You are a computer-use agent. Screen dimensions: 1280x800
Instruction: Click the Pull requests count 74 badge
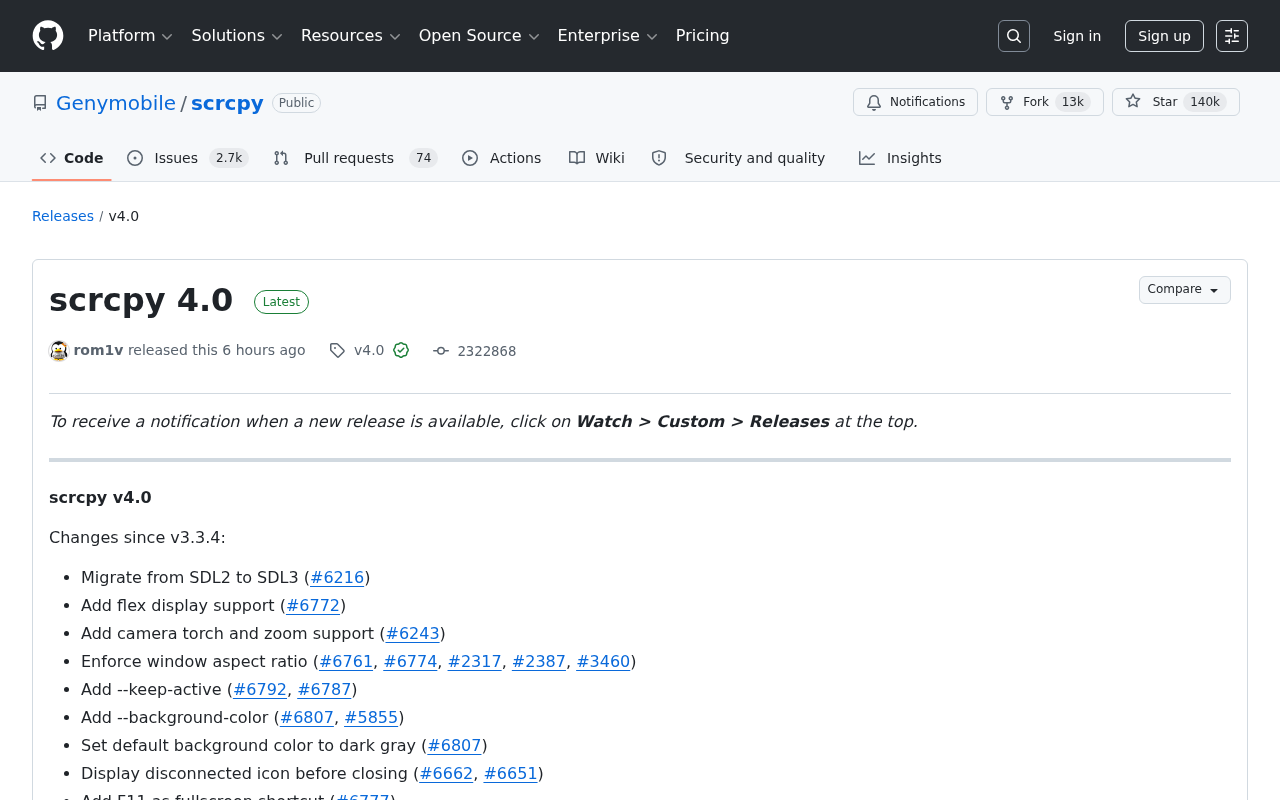point(424,158)
